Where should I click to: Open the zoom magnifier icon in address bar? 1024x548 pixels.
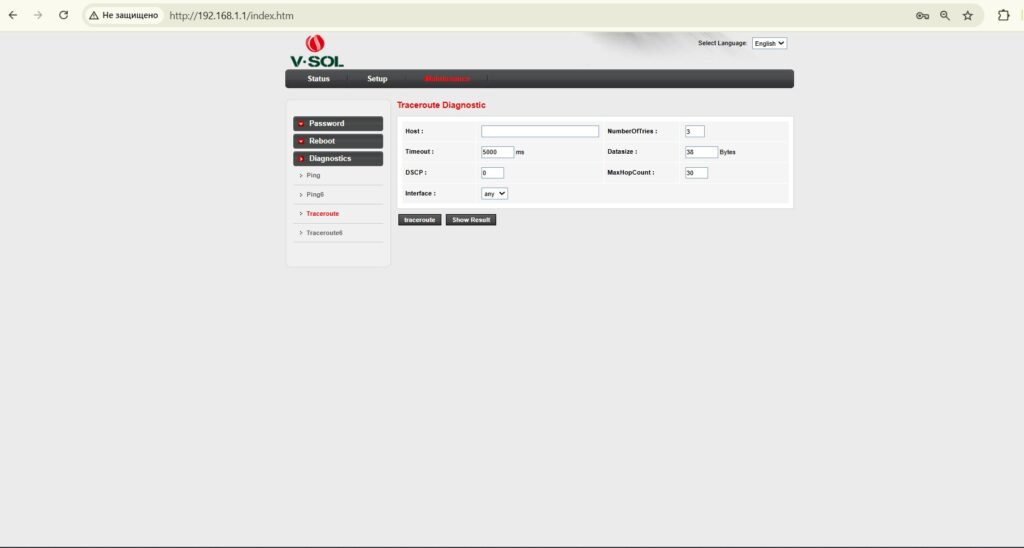click(945, 16)
